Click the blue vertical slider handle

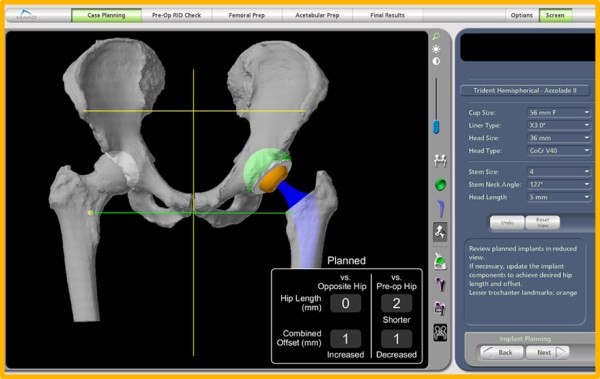click(x=436, y=127)
